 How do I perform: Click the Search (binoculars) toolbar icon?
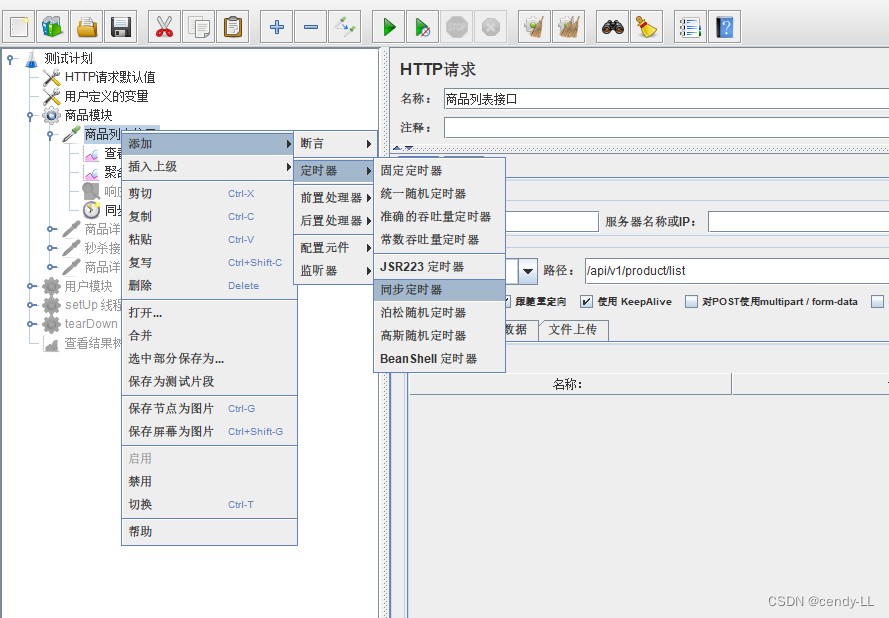pos(612,26)
